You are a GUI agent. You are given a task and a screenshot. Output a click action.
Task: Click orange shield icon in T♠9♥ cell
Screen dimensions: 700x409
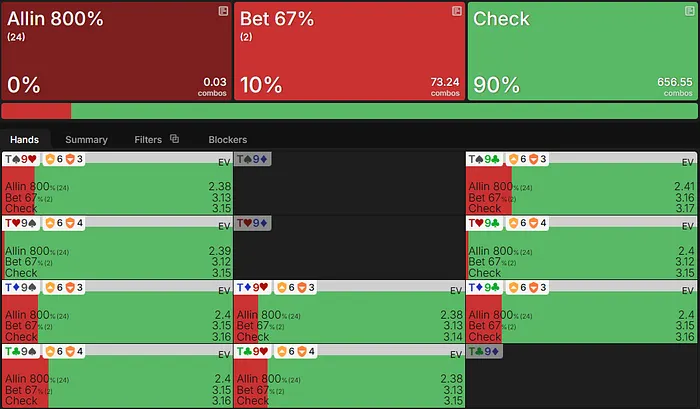(x=50, y=159)
